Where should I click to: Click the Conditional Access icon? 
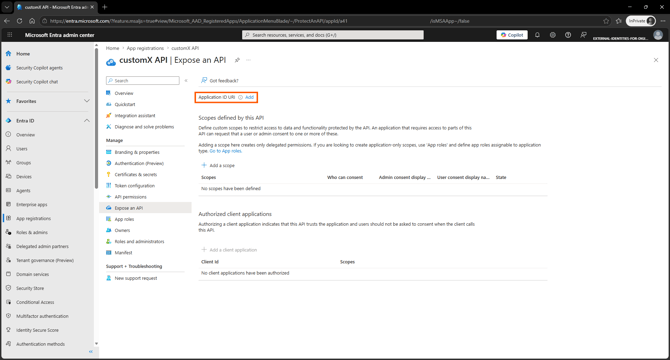click(8, 302)
